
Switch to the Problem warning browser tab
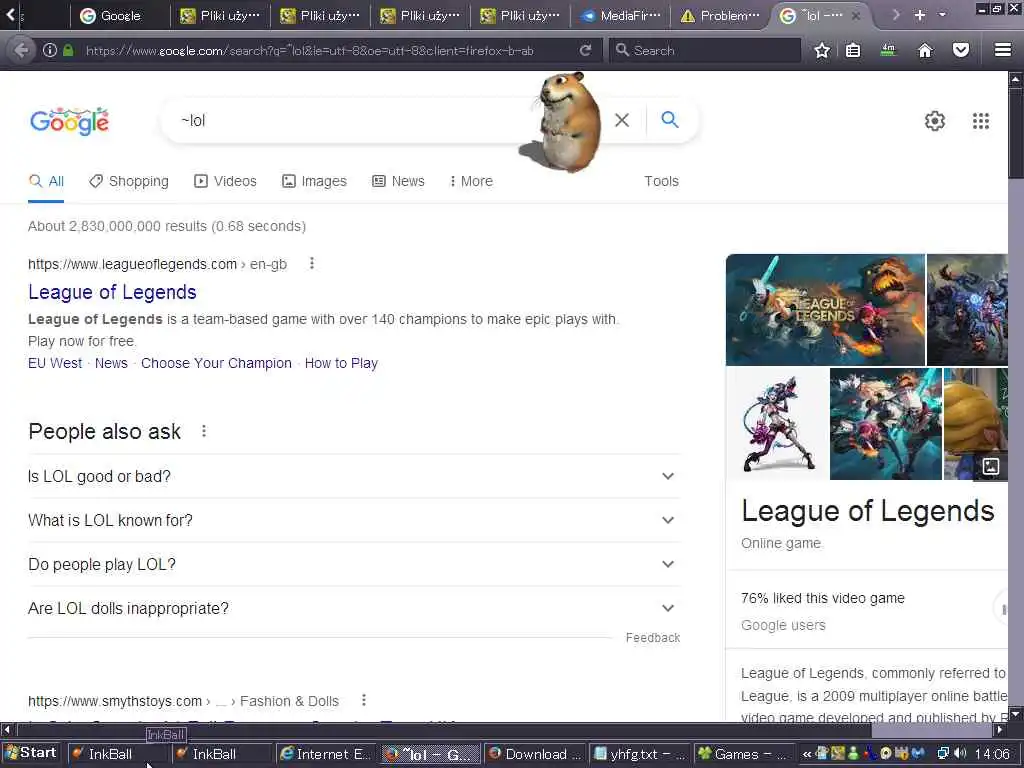tap(721, 16)
